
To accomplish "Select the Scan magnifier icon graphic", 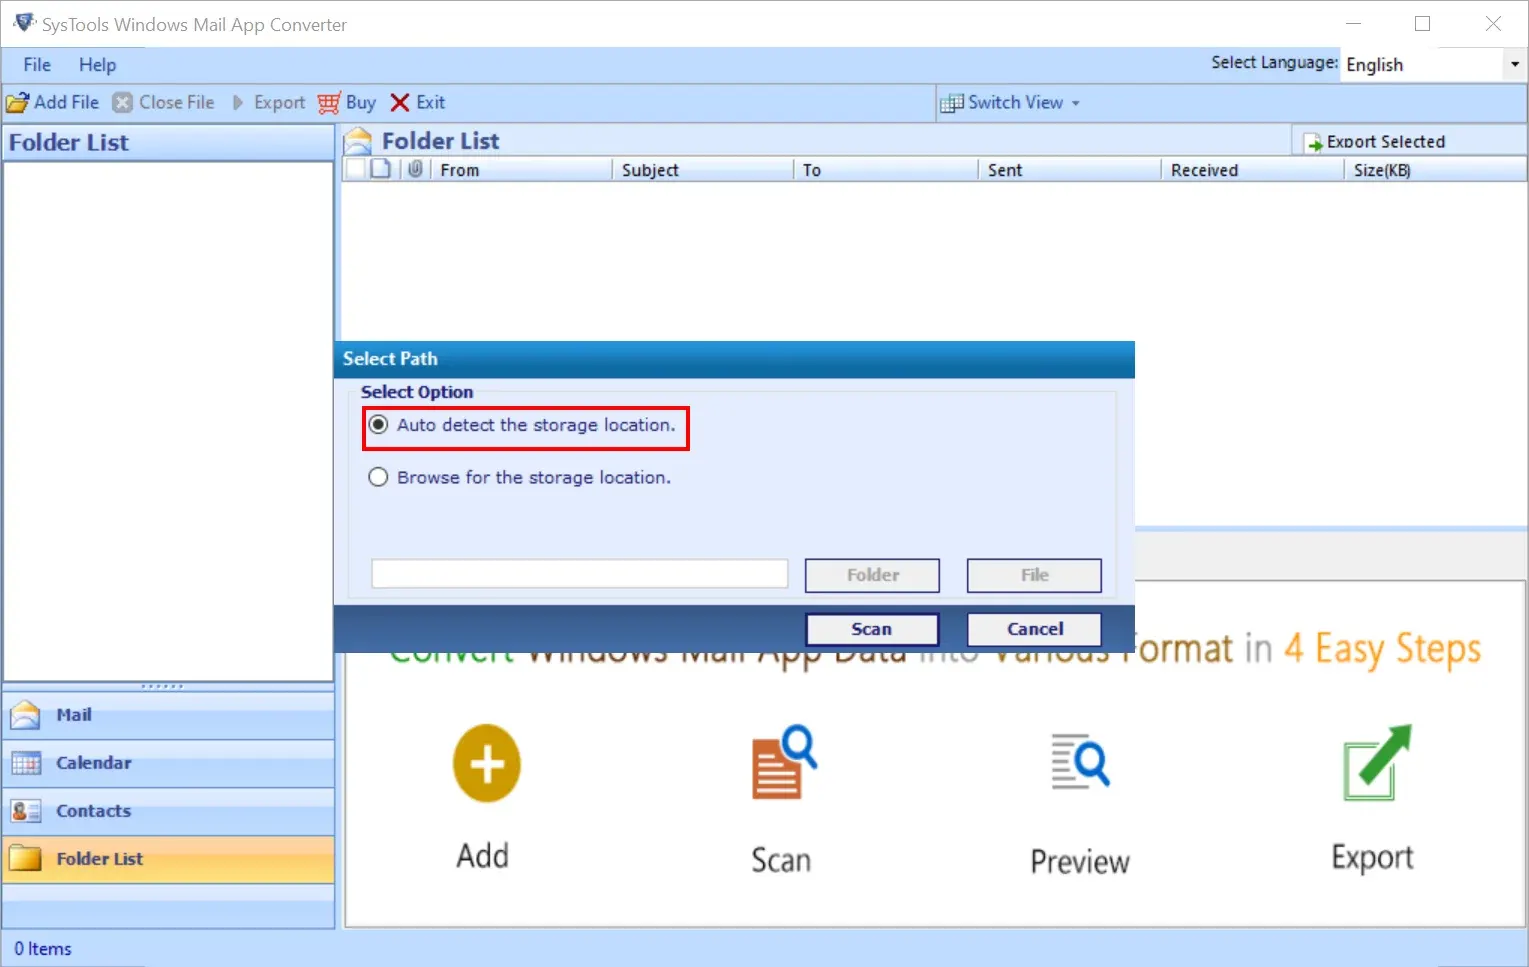I will 781,763.
